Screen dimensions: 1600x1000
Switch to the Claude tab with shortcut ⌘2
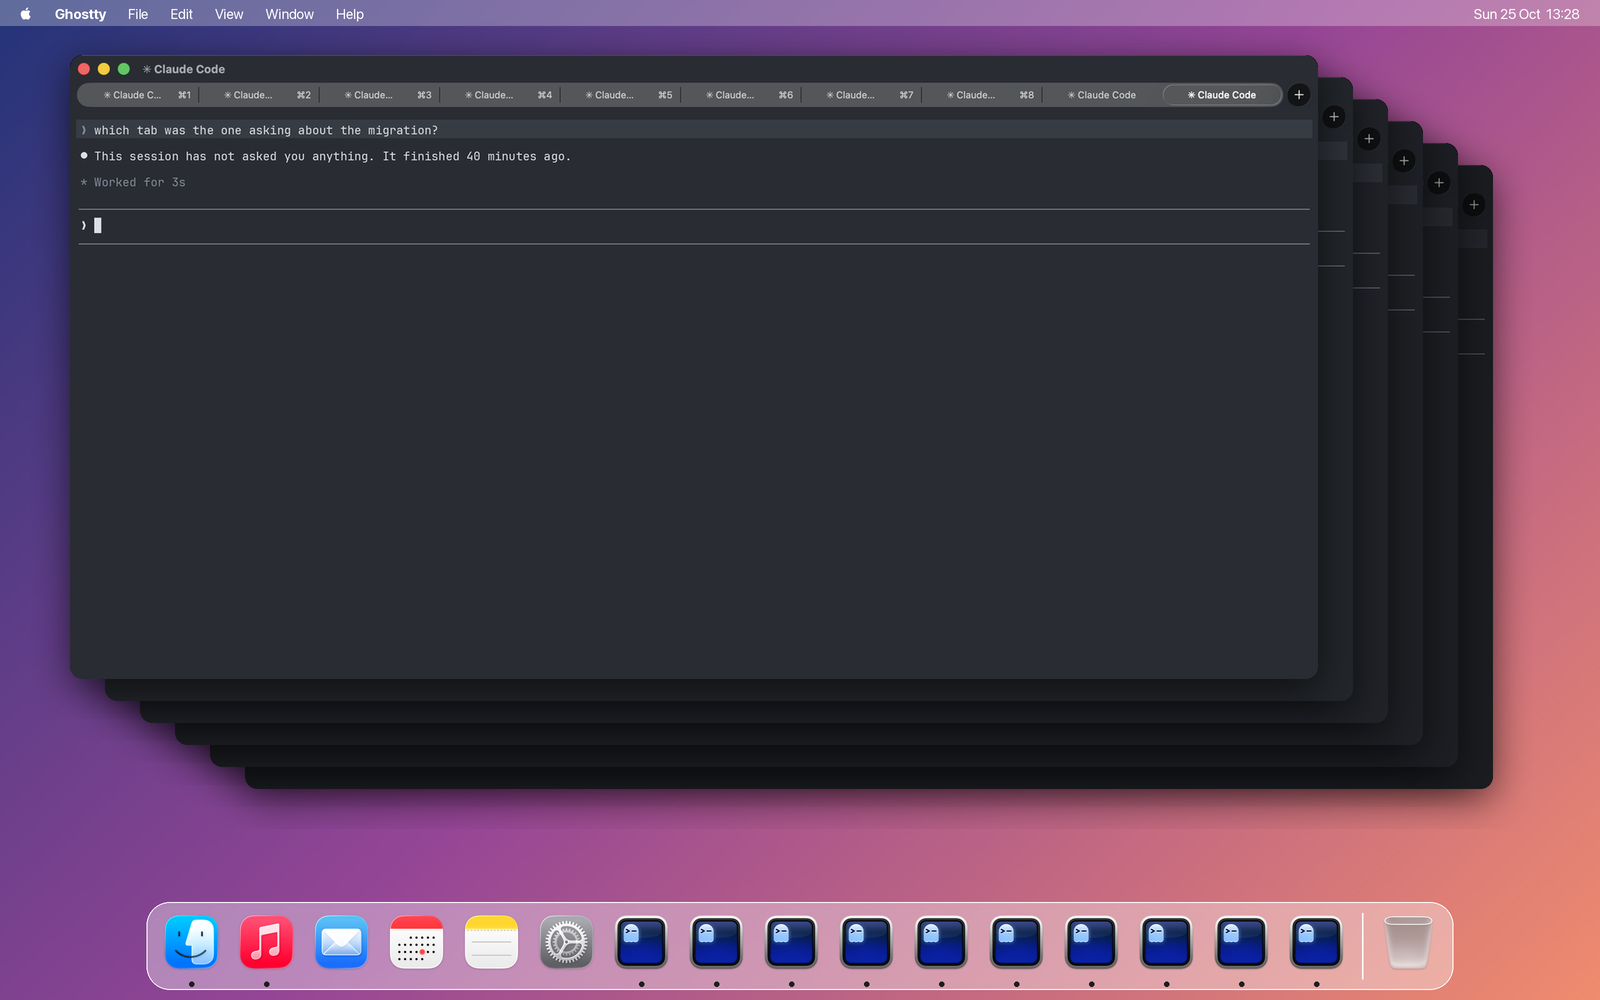[259, 95]
